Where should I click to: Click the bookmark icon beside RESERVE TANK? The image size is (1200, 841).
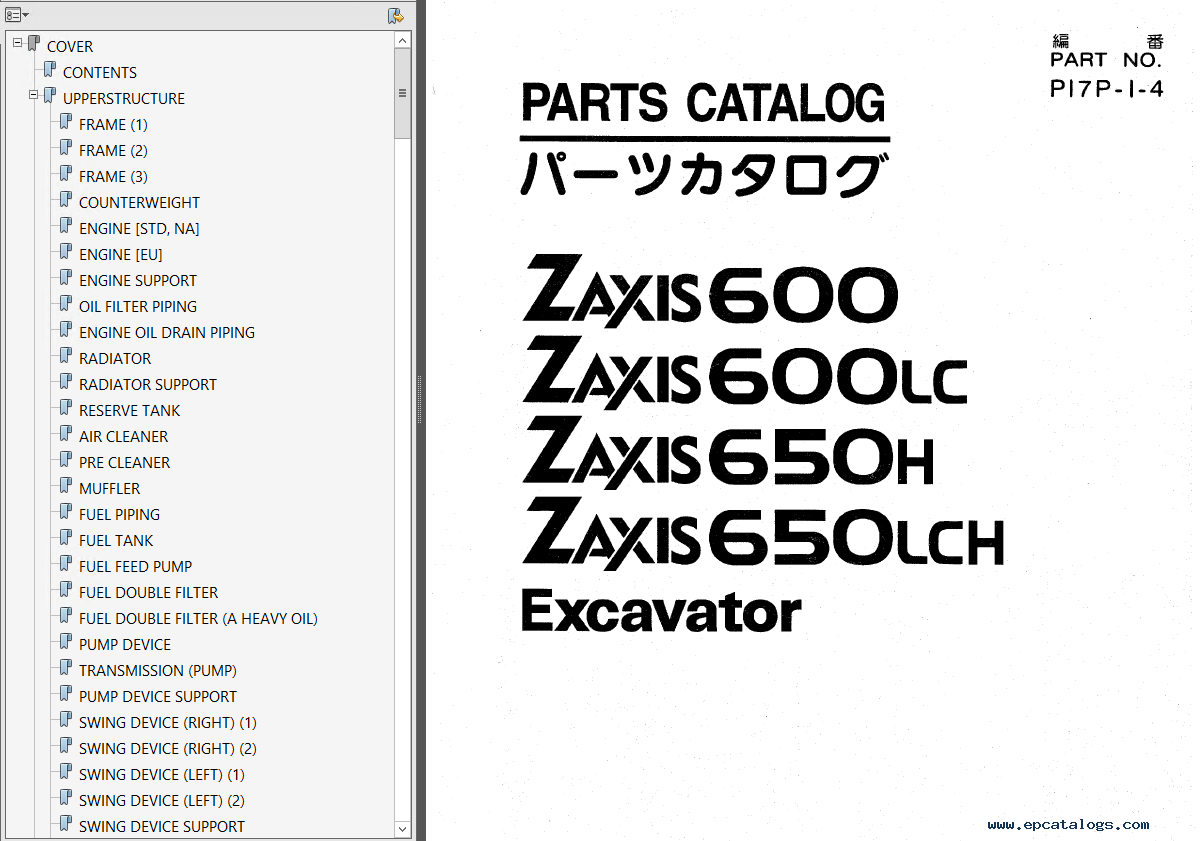pyautogui.click(x=66, y=409)
